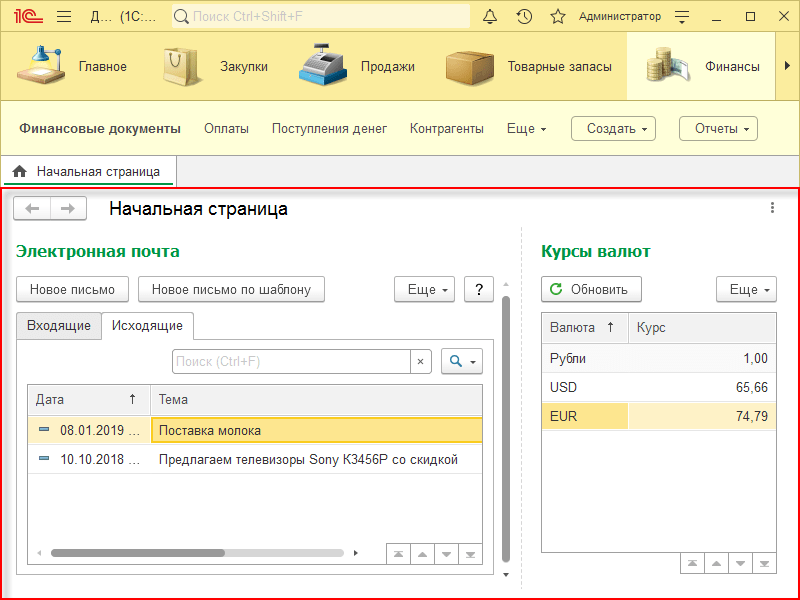Click the question mark help button

[x=479, y=289]
